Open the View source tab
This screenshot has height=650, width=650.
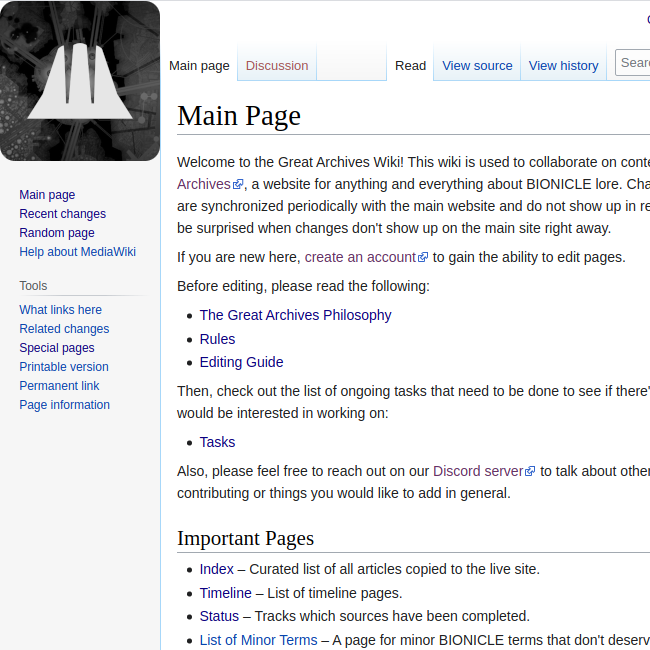coord(477,65)
